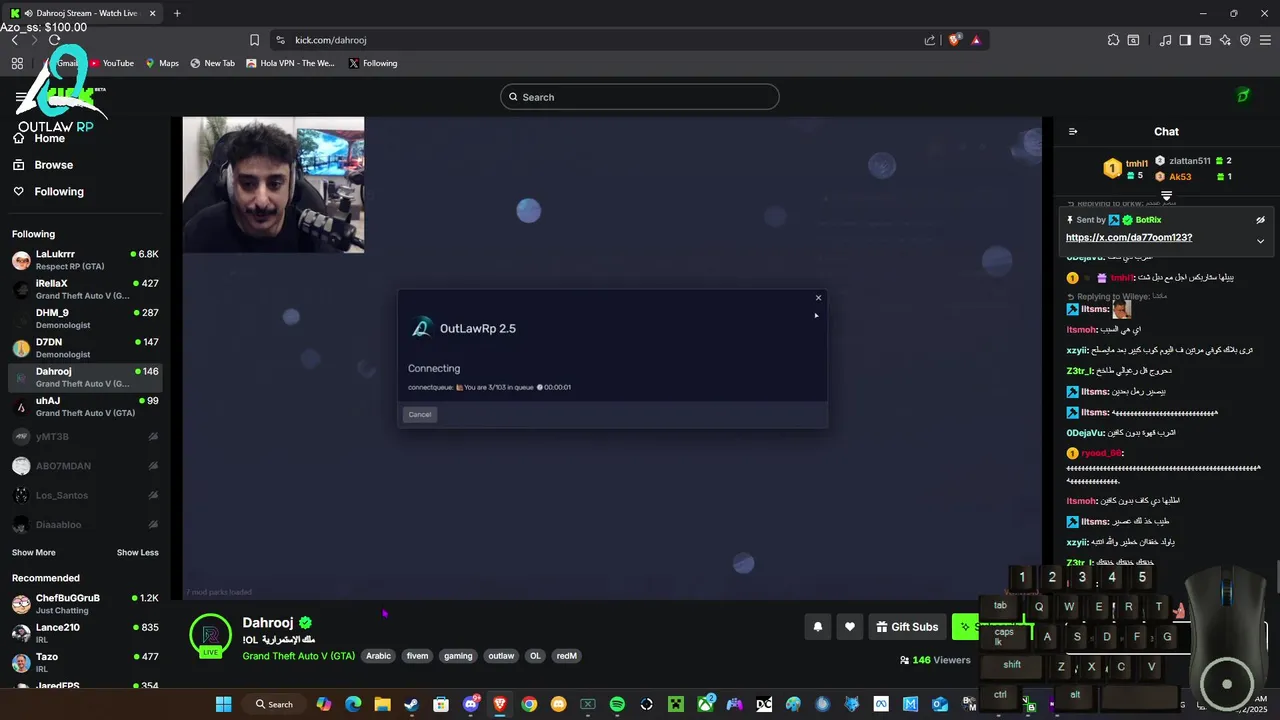Open the profile avatar menu
The image size is (1280, 720).
tap(1243, 96)
